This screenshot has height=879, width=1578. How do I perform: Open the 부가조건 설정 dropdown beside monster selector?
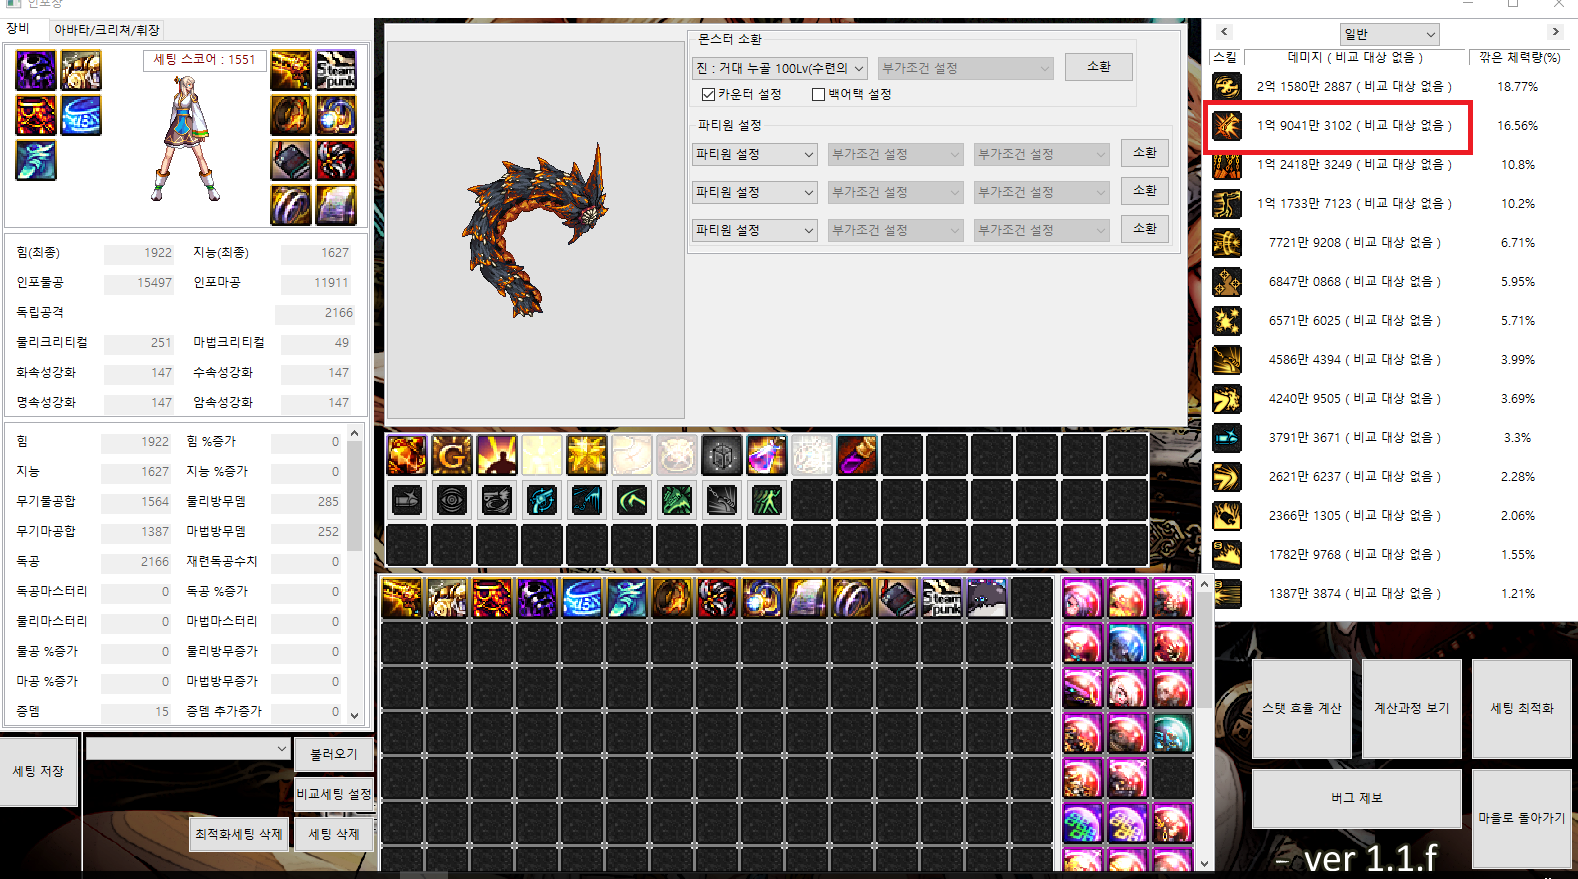tap(966, 68)
